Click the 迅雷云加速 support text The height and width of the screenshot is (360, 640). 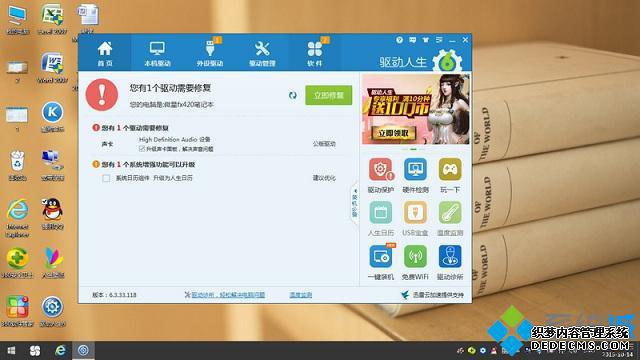(x=438, y=295)
